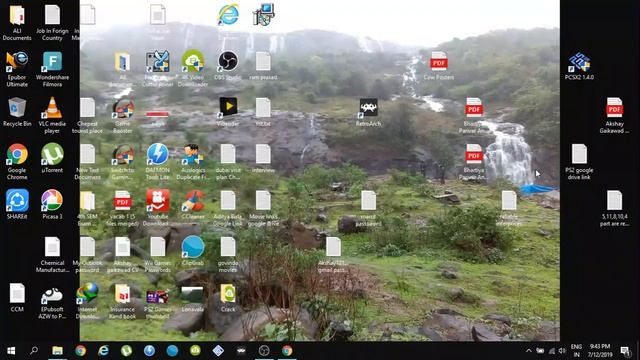Open SHAREit desktop shortcut

17,201
